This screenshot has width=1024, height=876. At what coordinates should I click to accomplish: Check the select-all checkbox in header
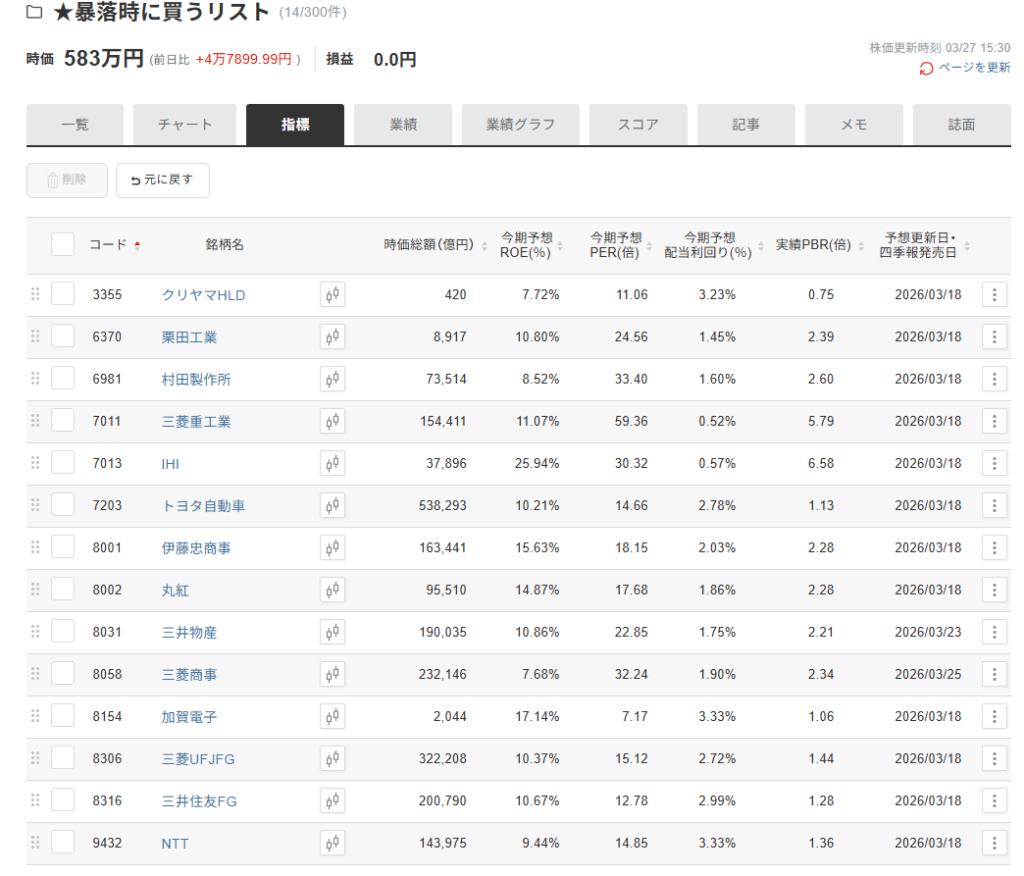(x=63, y=245)
